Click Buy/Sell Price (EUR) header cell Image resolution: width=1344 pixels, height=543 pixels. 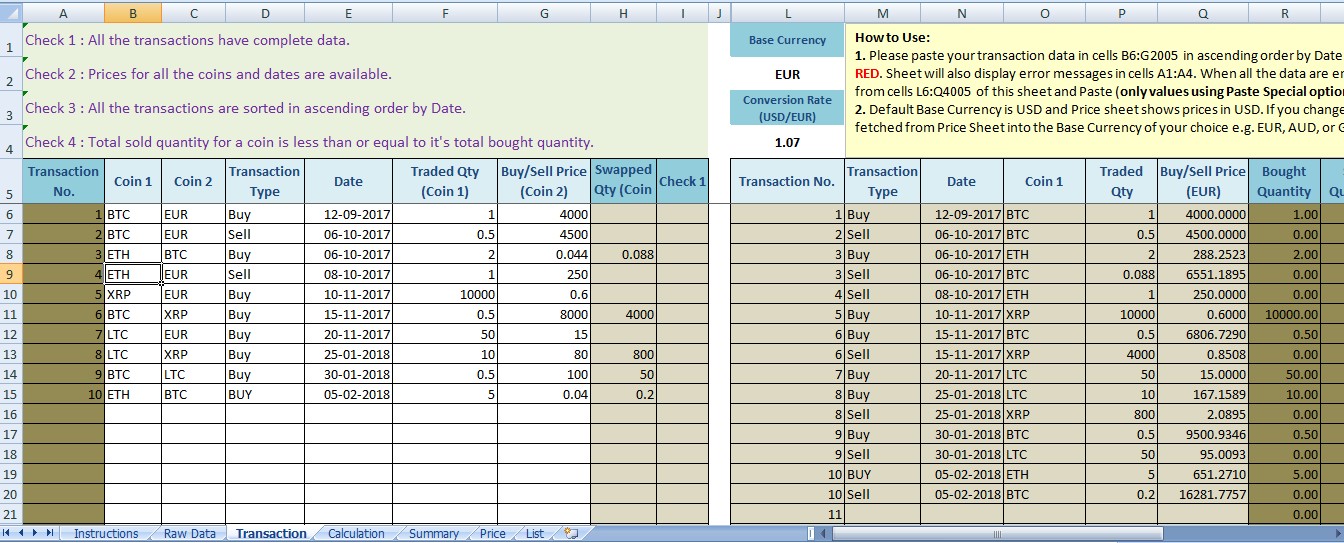pos(1202,181)
